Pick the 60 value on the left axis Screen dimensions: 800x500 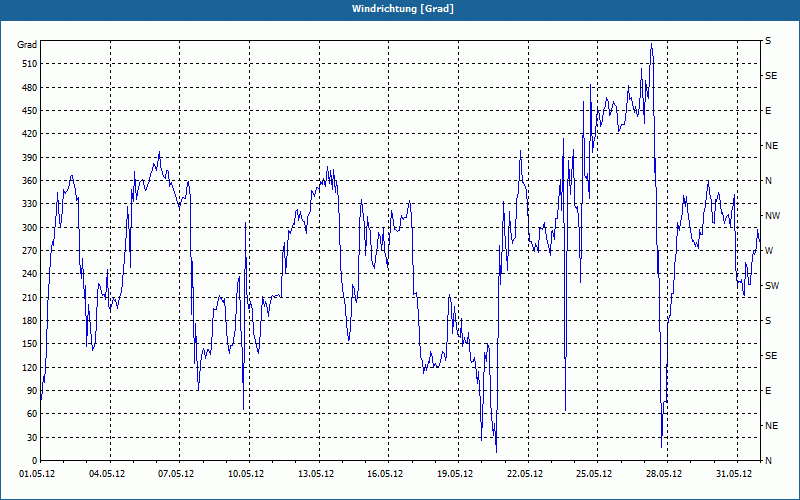(32, 413)
